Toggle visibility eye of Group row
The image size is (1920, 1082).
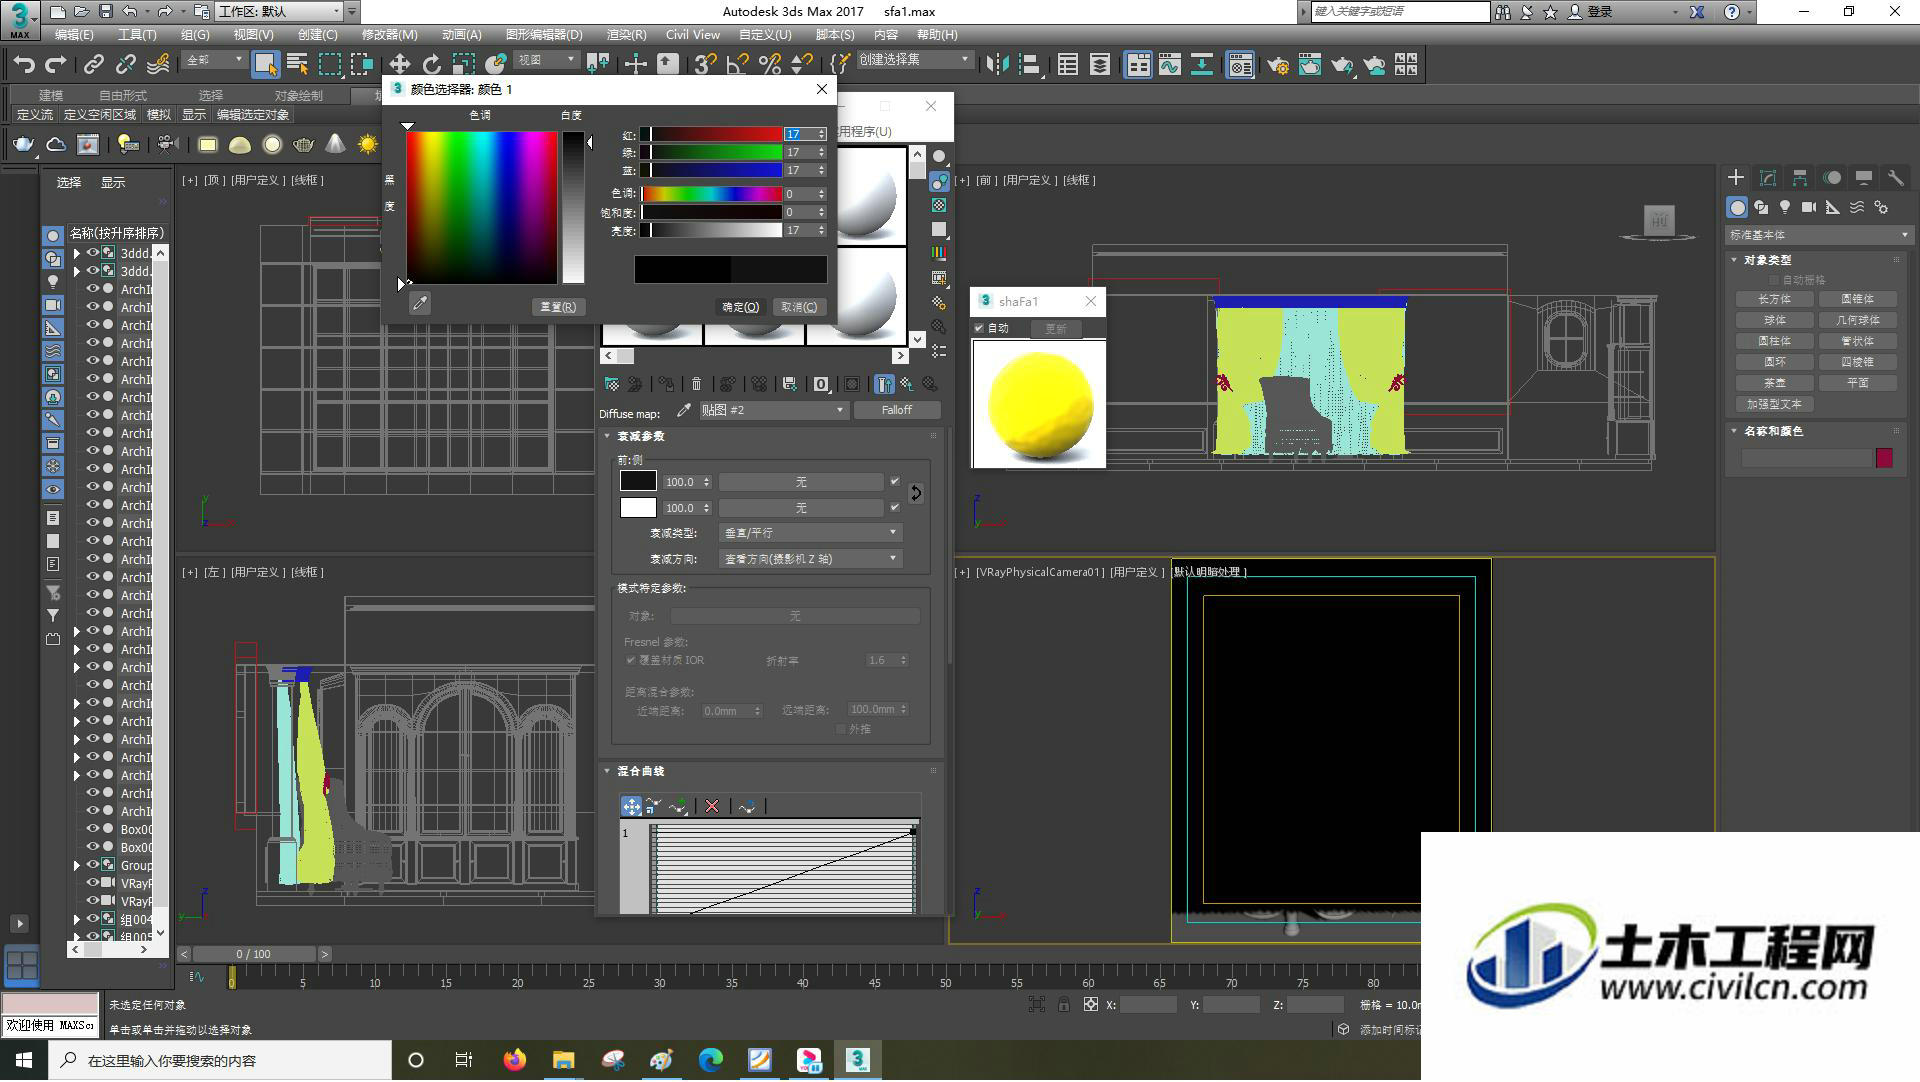(x=93, y=865)
